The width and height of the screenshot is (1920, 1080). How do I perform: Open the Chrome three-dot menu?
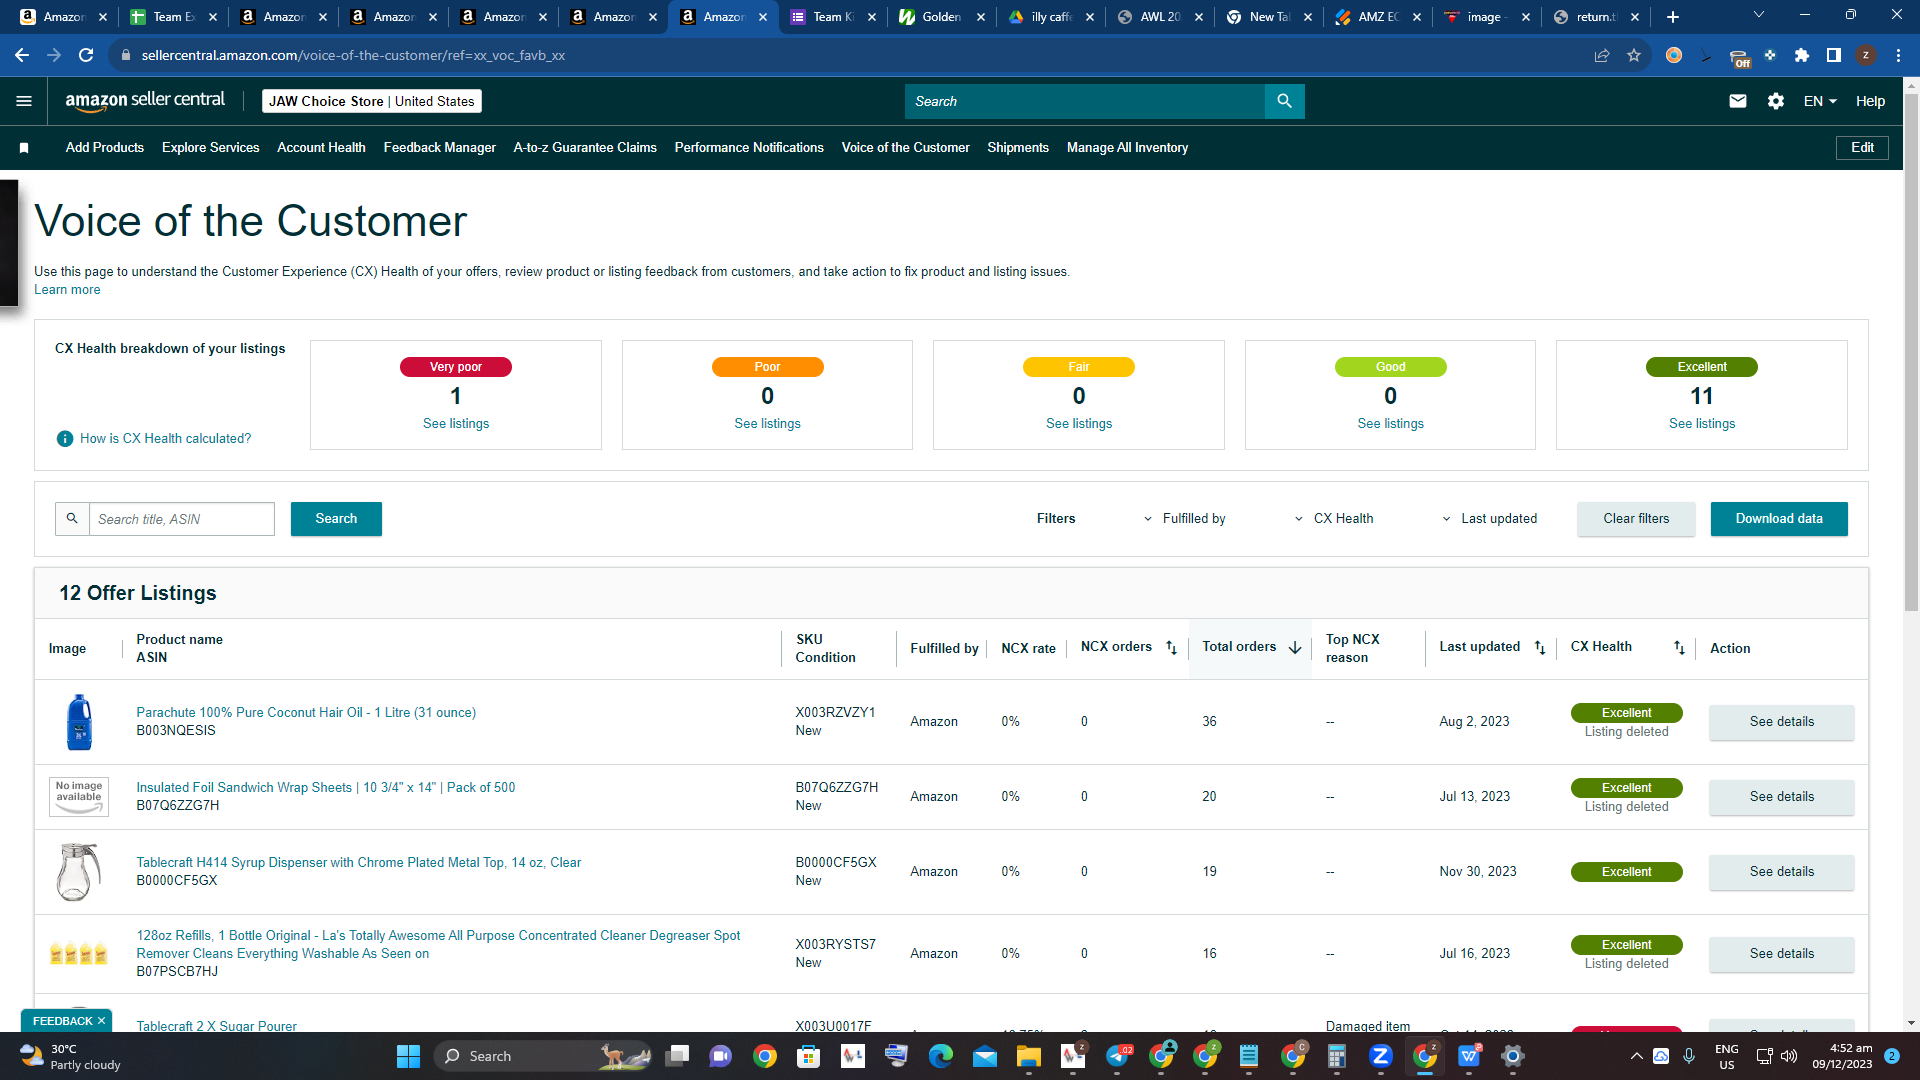pos(1898,56)
